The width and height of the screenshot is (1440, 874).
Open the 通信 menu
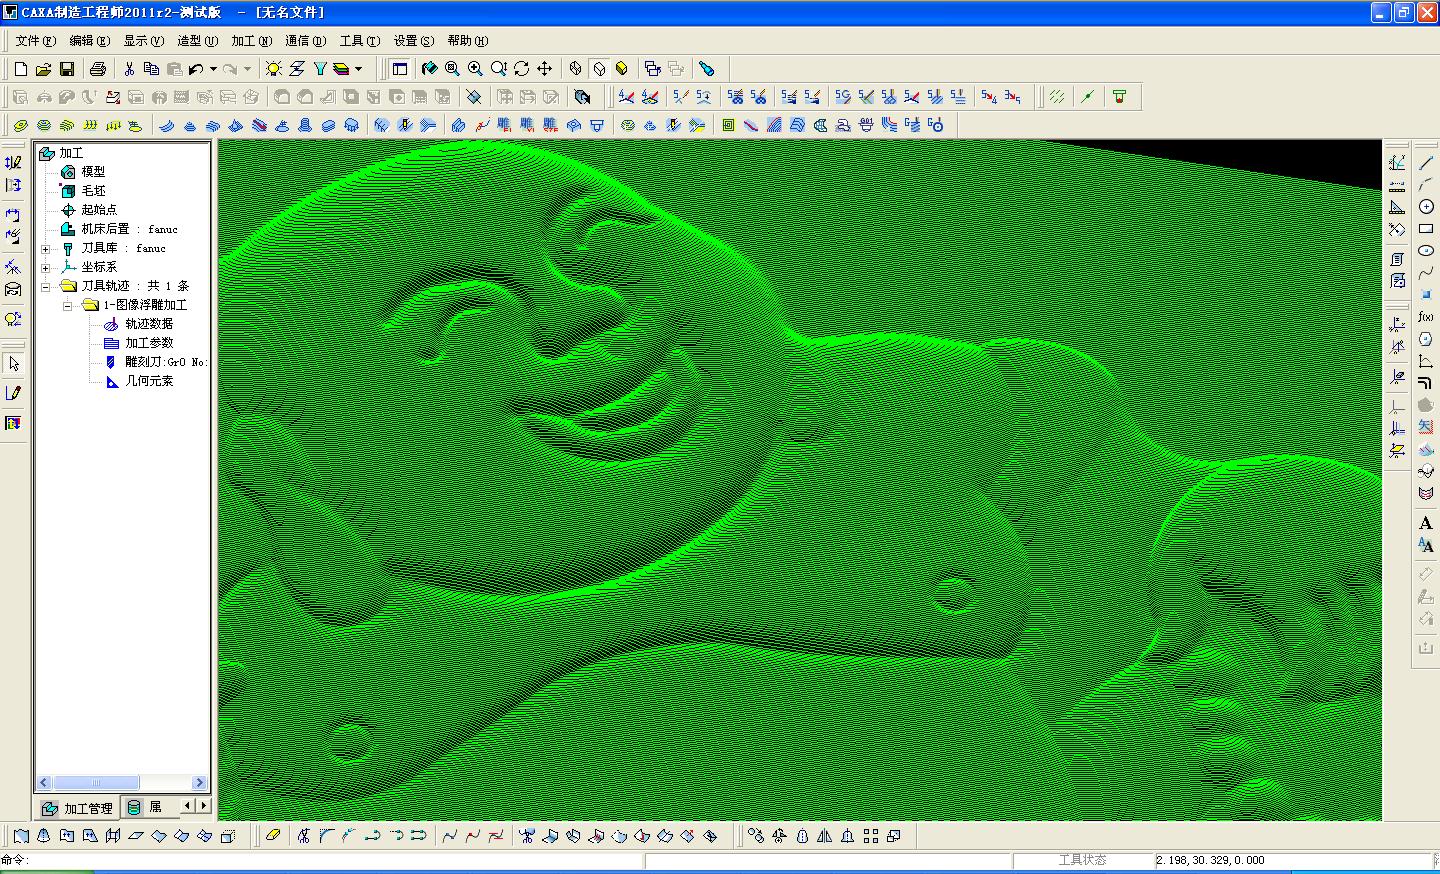[305, 41]
